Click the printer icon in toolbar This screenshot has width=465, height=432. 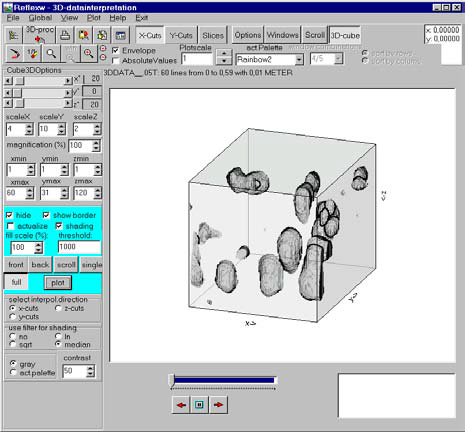pyautogui.click(x=65, y=35)
